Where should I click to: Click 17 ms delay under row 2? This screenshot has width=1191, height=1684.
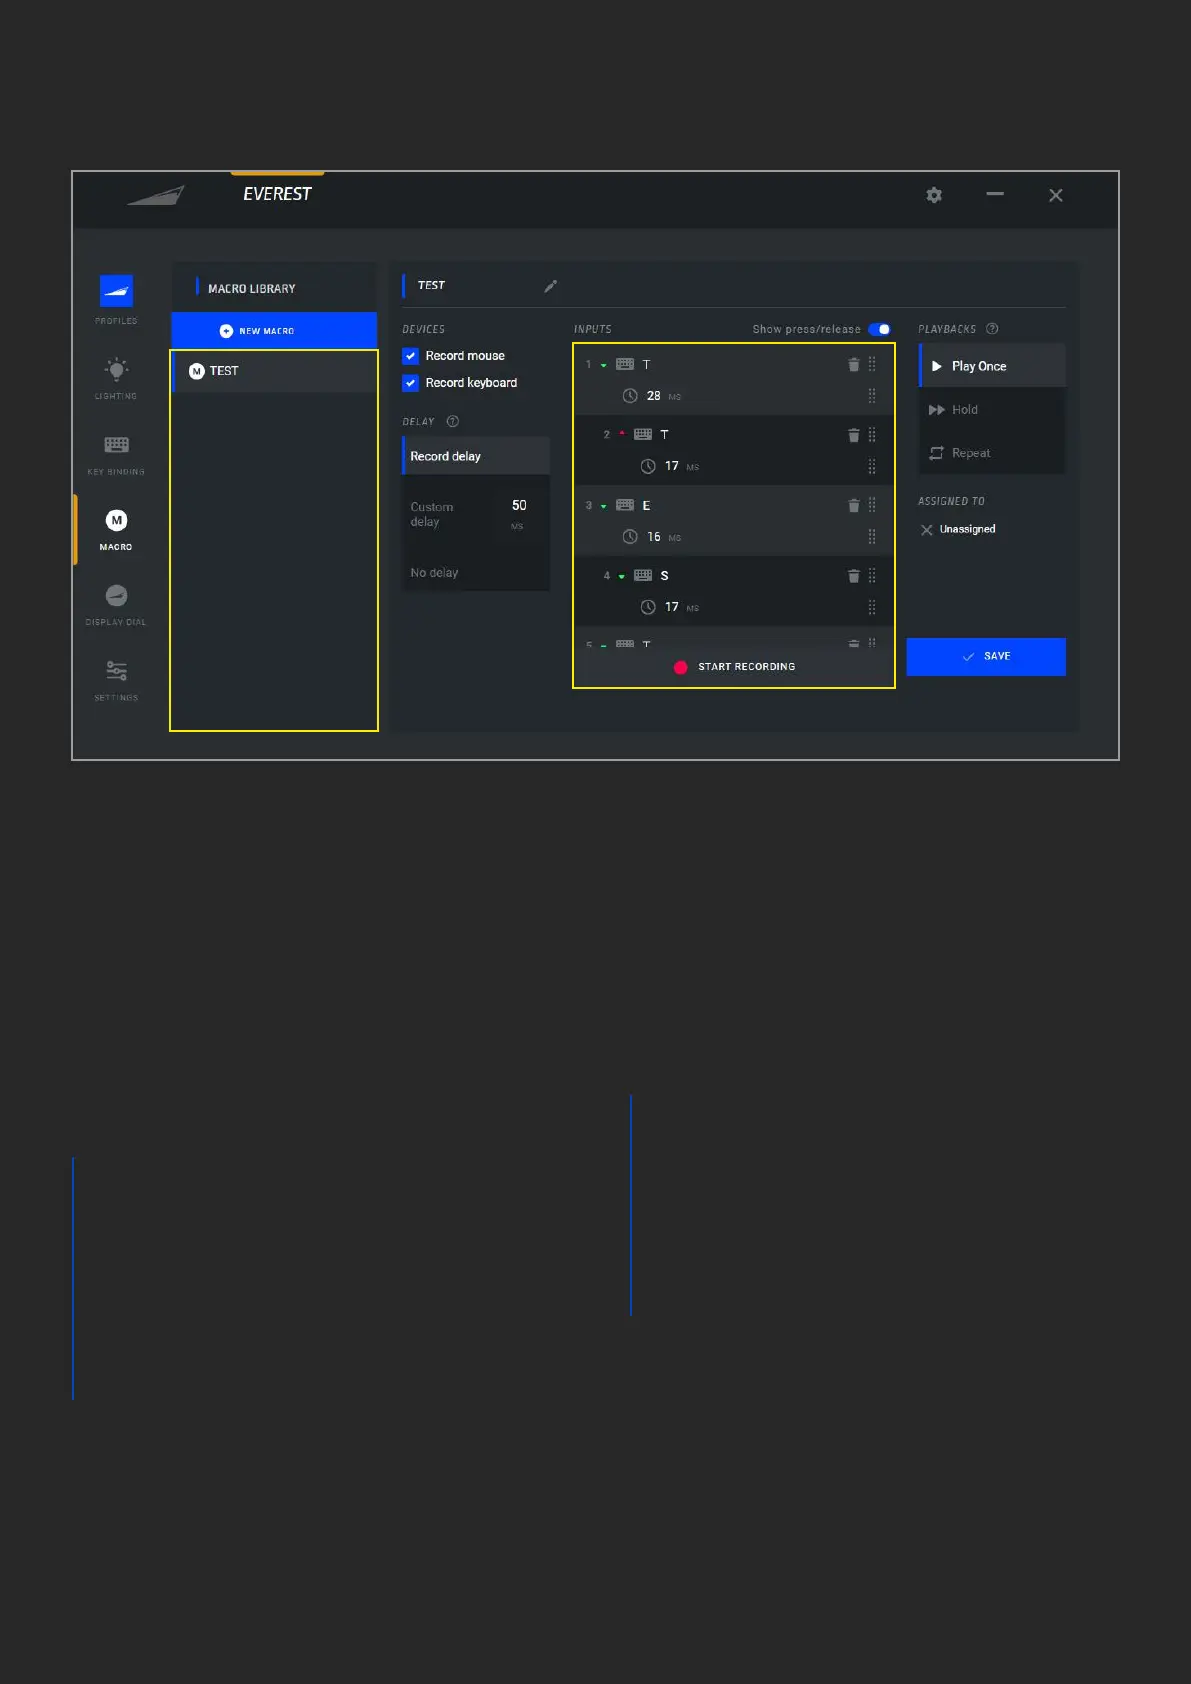tap(671, 466)
